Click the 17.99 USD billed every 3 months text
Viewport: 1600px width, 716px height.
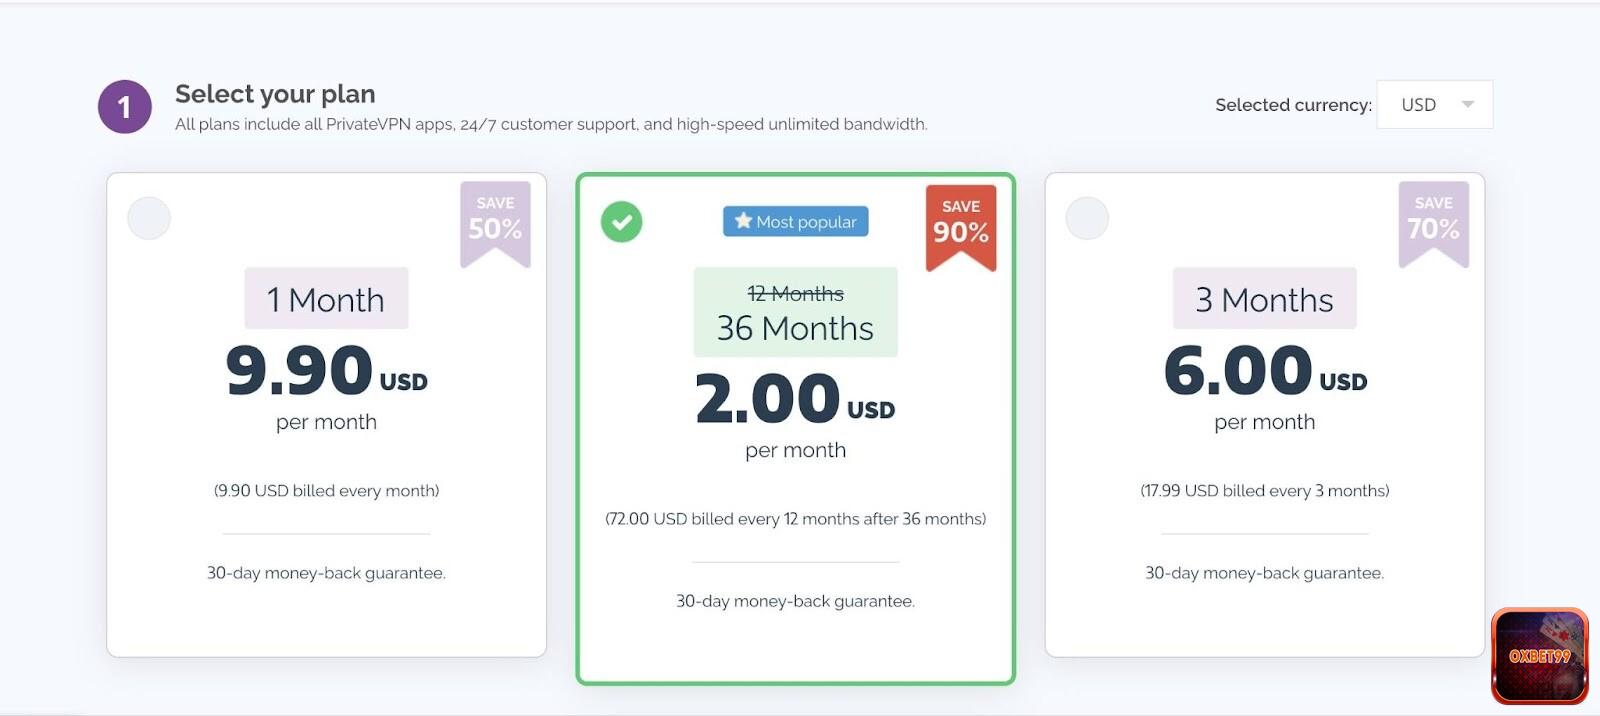pyautogui.click(x=1264, y=491)
